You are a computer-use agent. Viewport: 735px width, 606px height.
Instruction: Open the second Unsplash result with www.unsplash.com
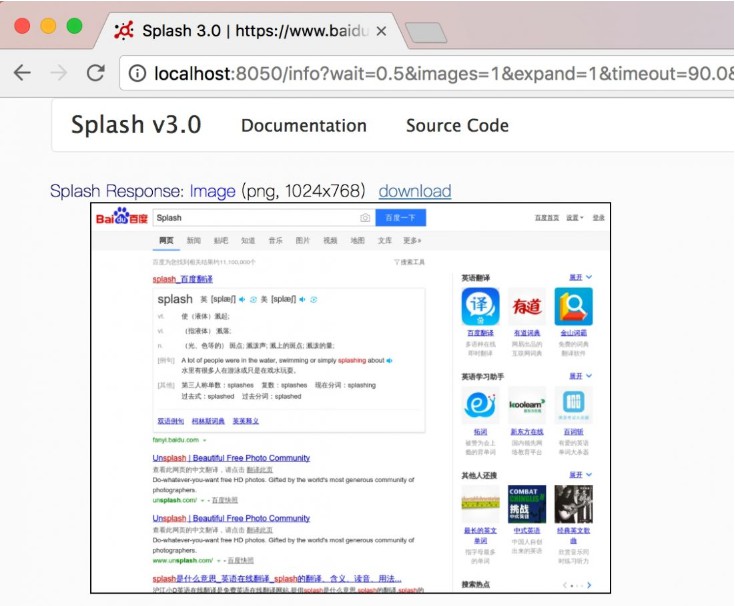[x=231, y=518]
